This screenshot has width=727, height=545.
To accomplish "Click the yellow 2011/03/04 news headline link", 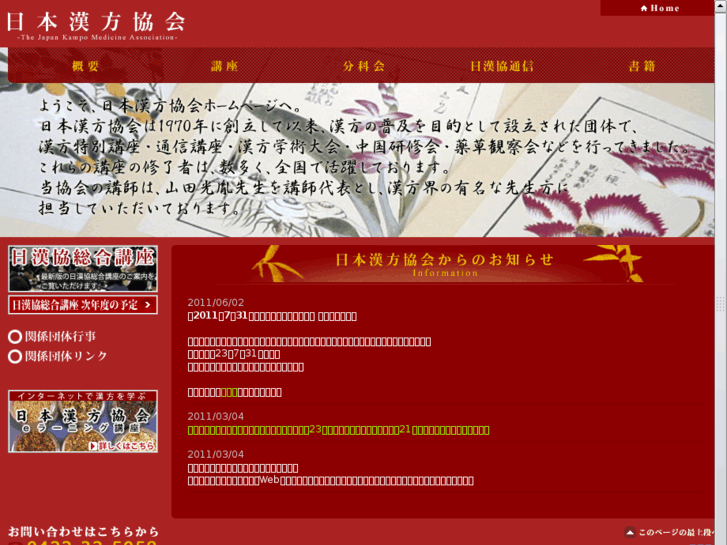I will coord(338,430).
